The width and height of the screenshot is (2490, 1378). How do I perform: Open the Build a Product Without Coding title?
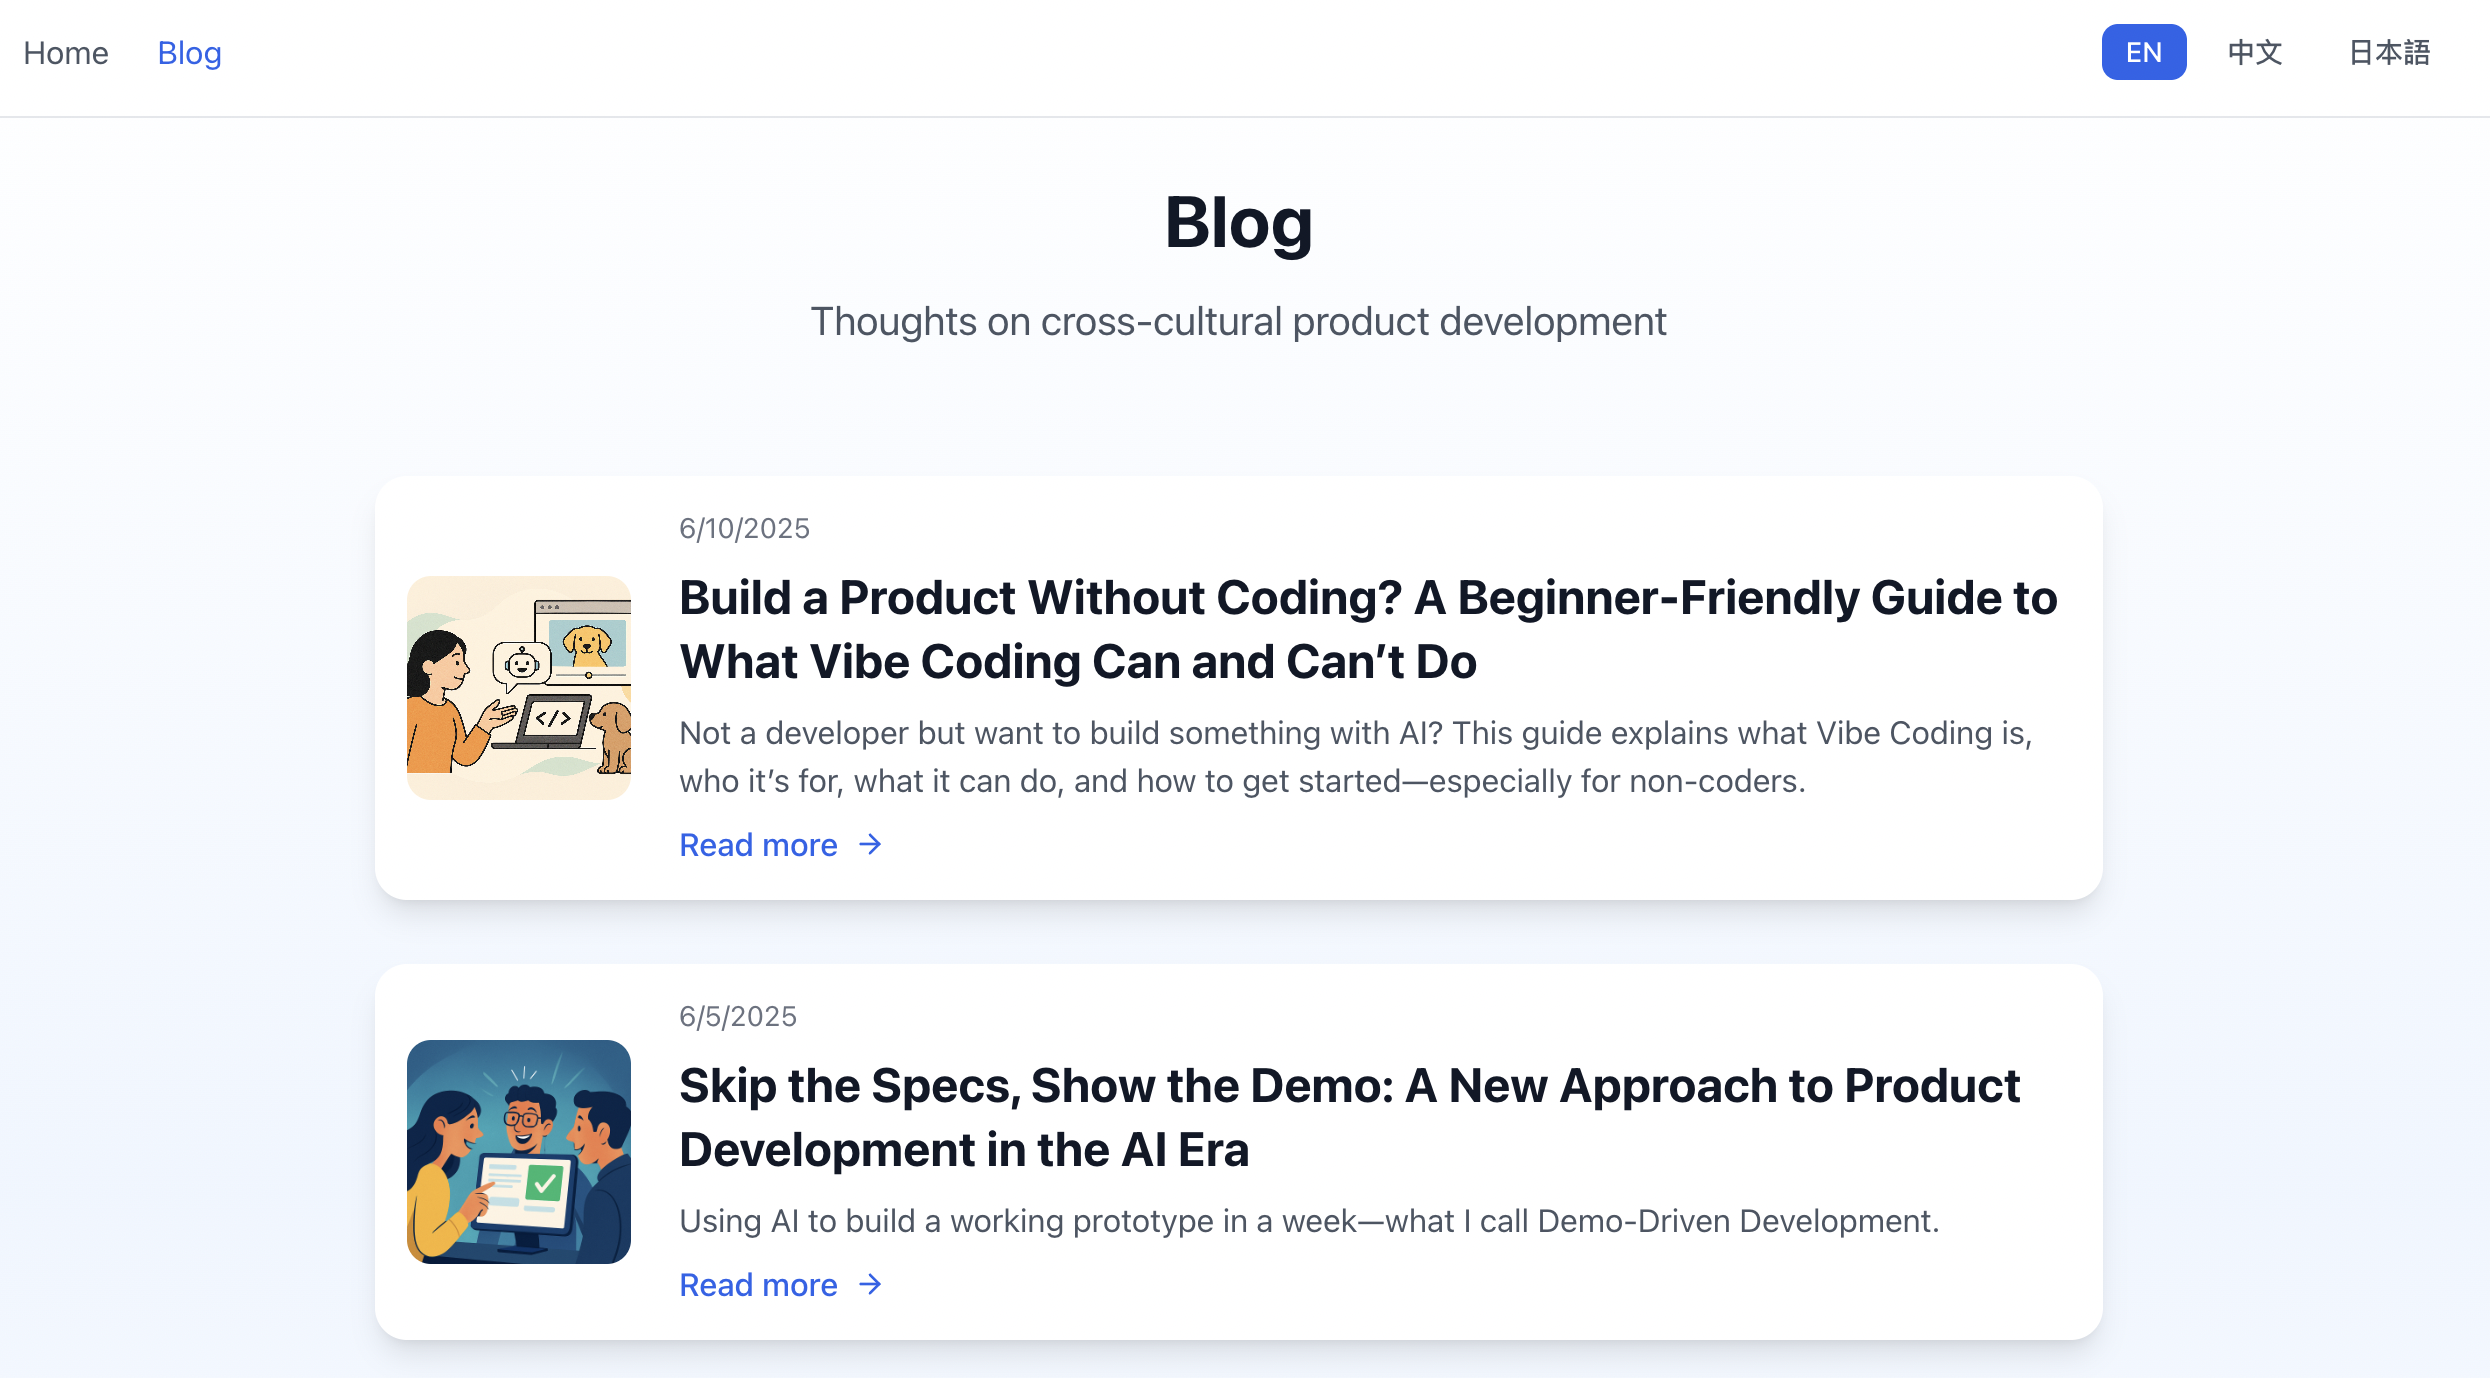(x=1368, y=630)
